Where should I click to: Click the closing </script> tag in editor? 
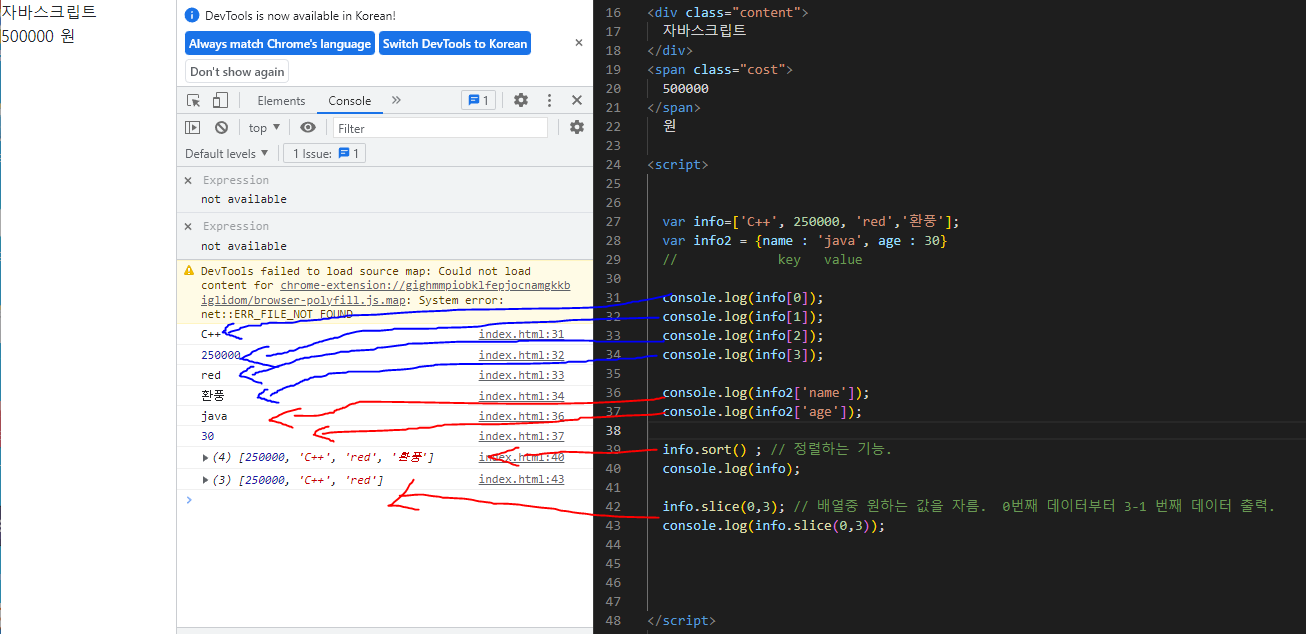click(x=681, y=620)
